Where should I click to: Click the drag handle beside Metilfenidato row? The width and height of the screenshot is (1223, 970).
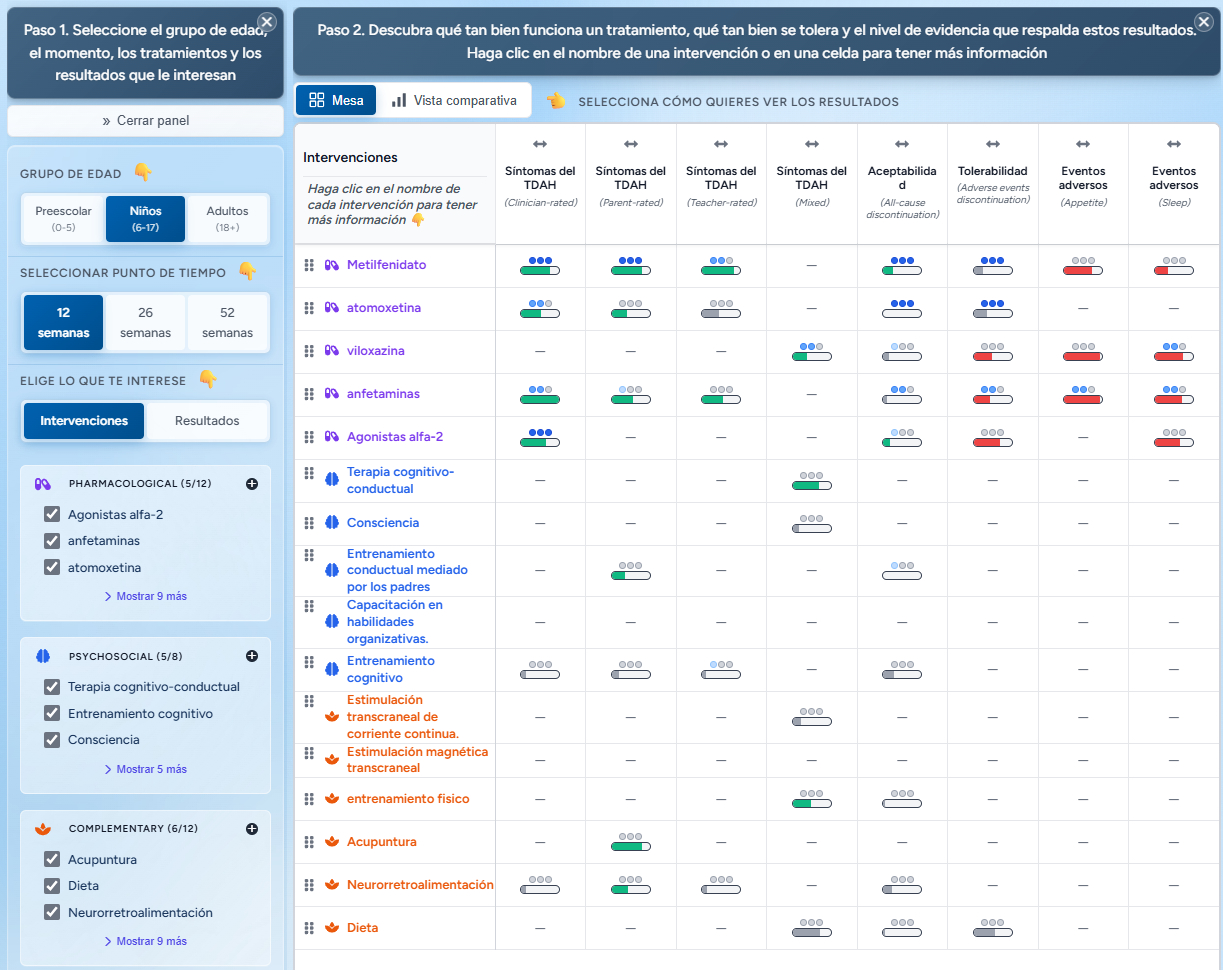[309, 265]
